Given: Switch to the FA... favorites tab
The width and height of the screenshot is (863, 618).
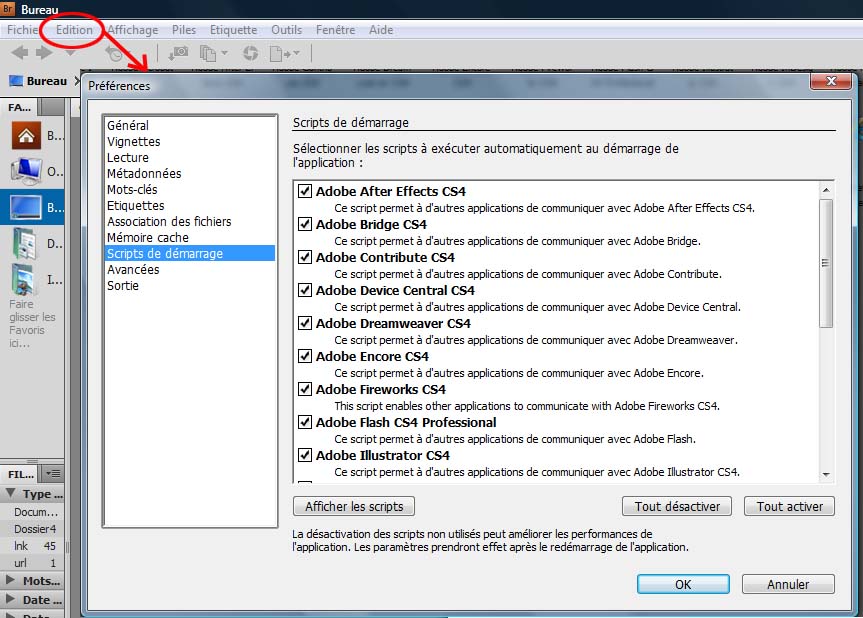Looking at the screenshot, I should point(19,107).
